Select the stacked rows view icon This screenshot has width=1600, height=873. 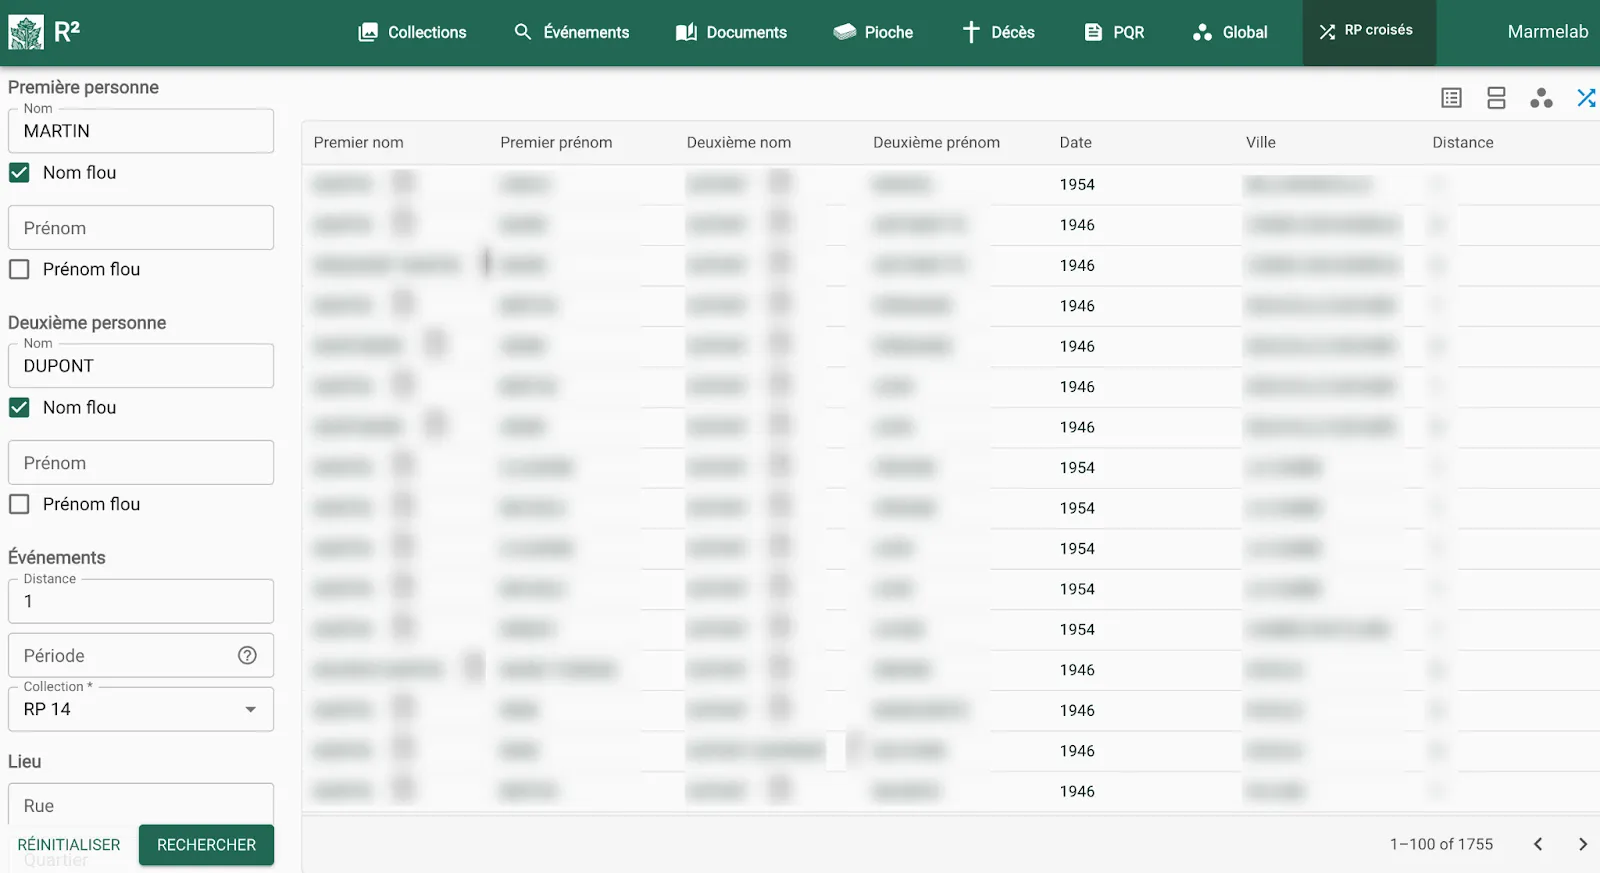(x=1496, y=98)
